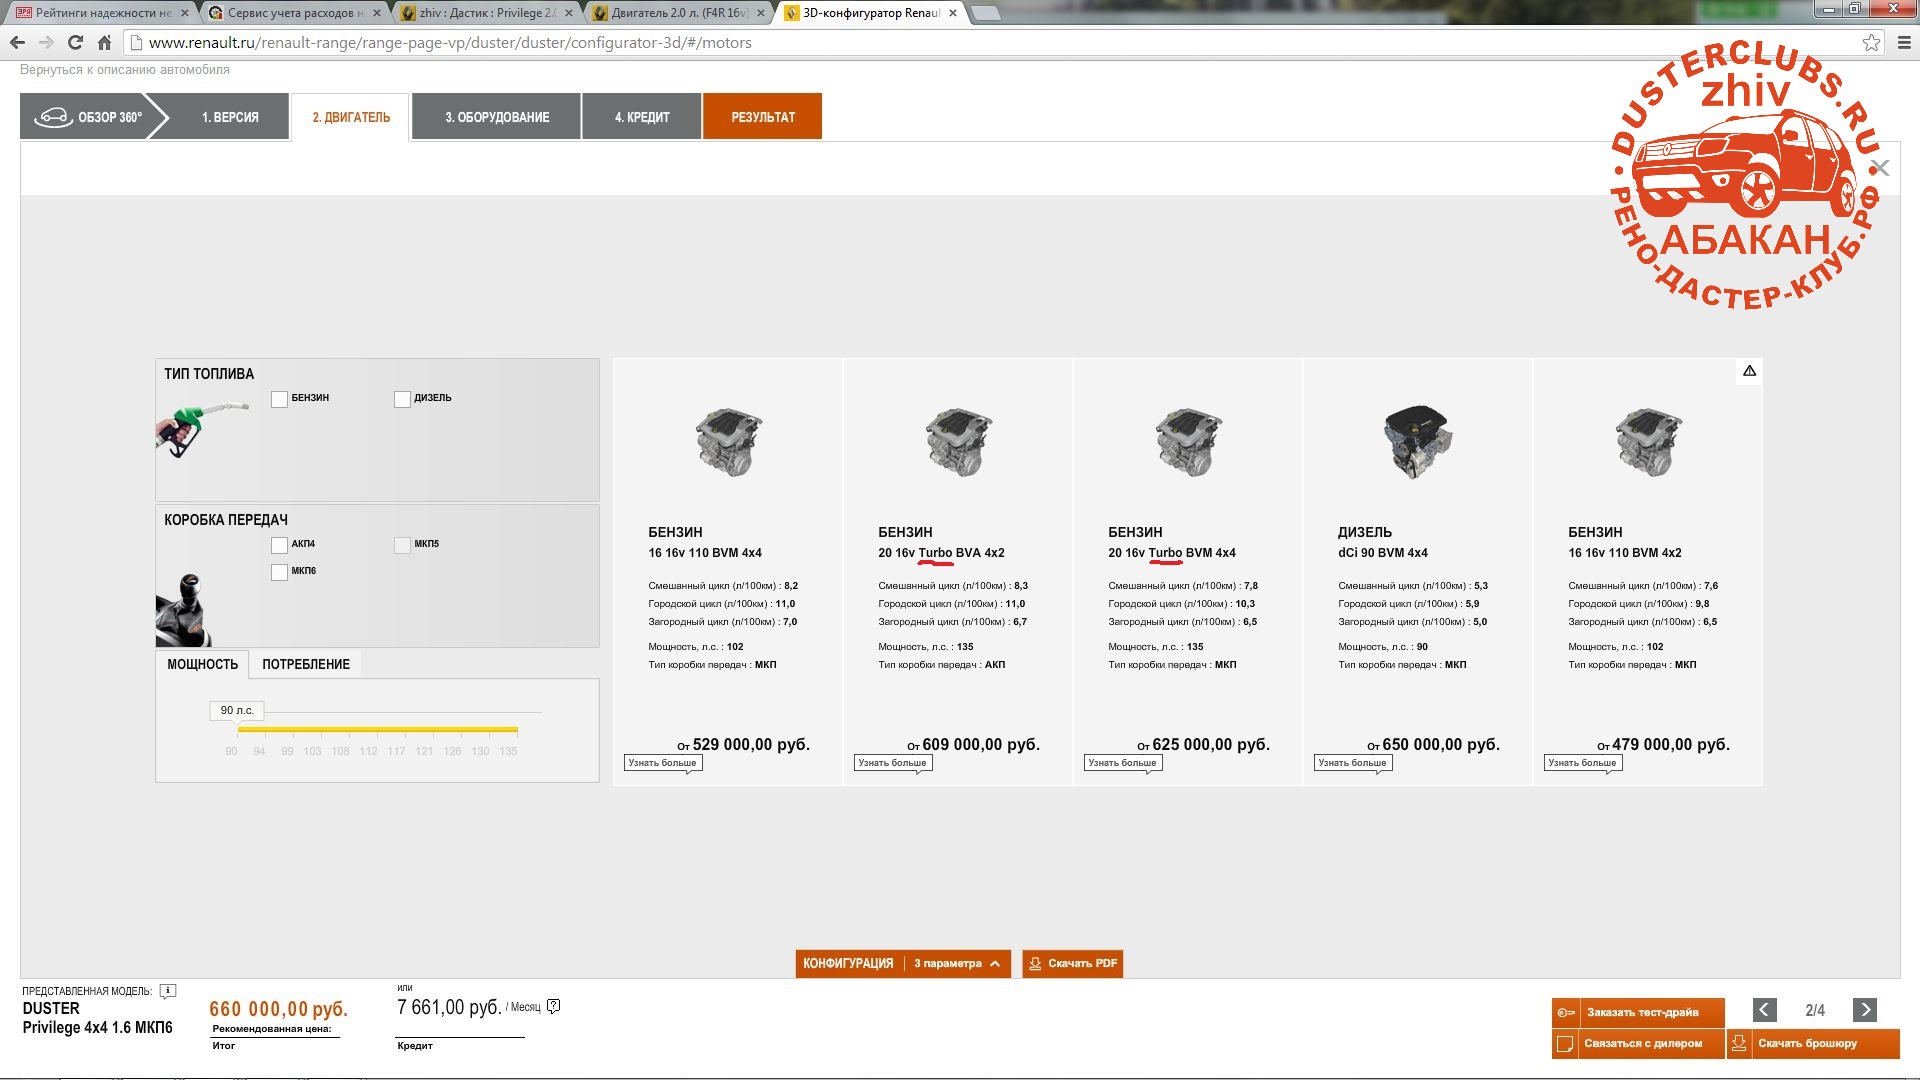Screen dimensions: 1920x1080
Task: Download PDF with 'Скачать PDF'
Action: (x=1073, y=964)
